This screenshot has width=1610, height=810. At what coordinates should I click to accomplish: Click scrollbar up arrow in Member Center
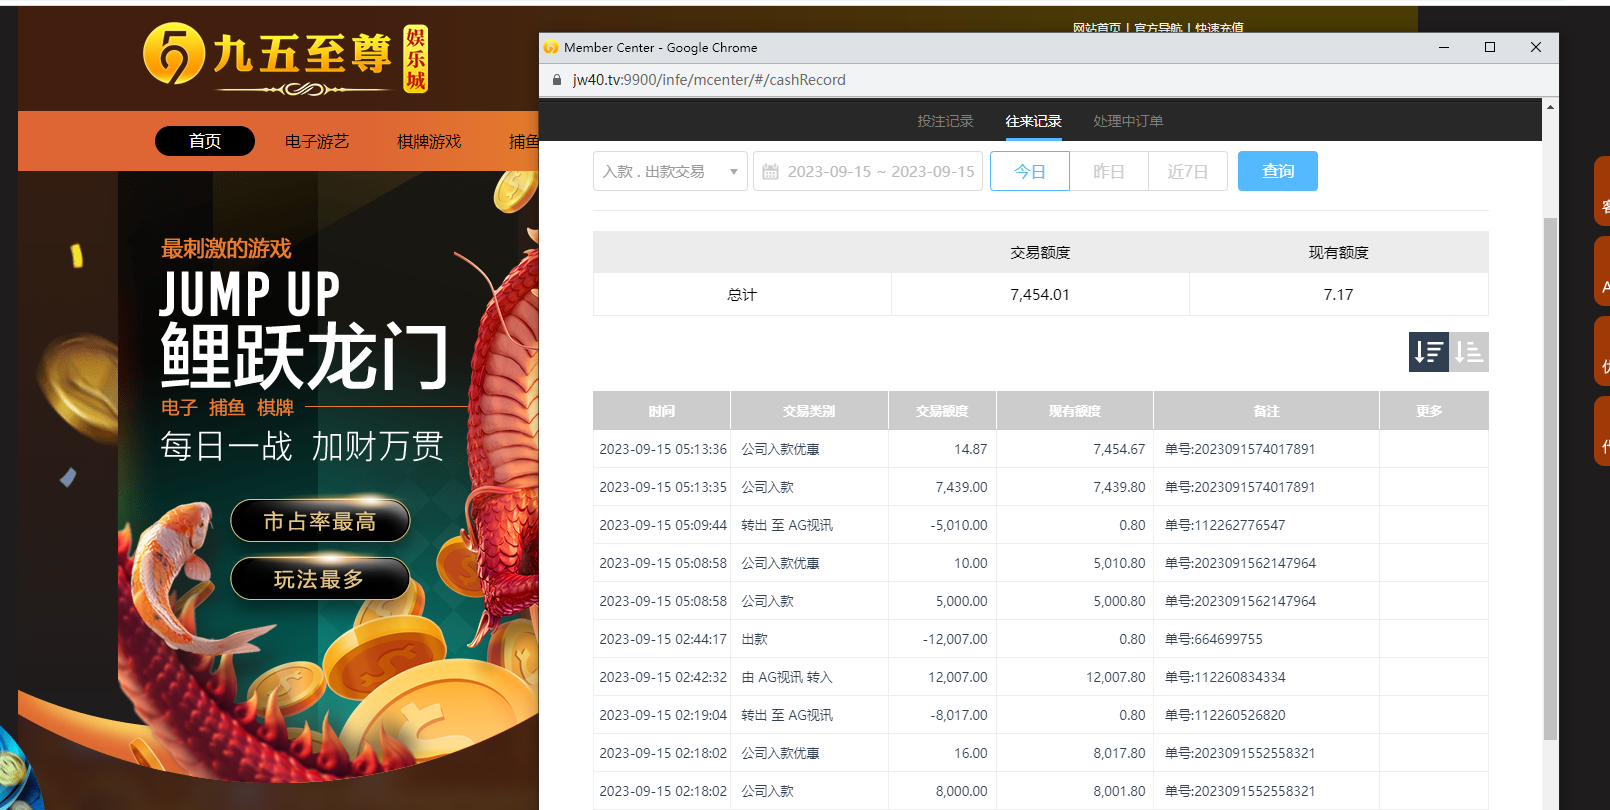point(1550,107)
